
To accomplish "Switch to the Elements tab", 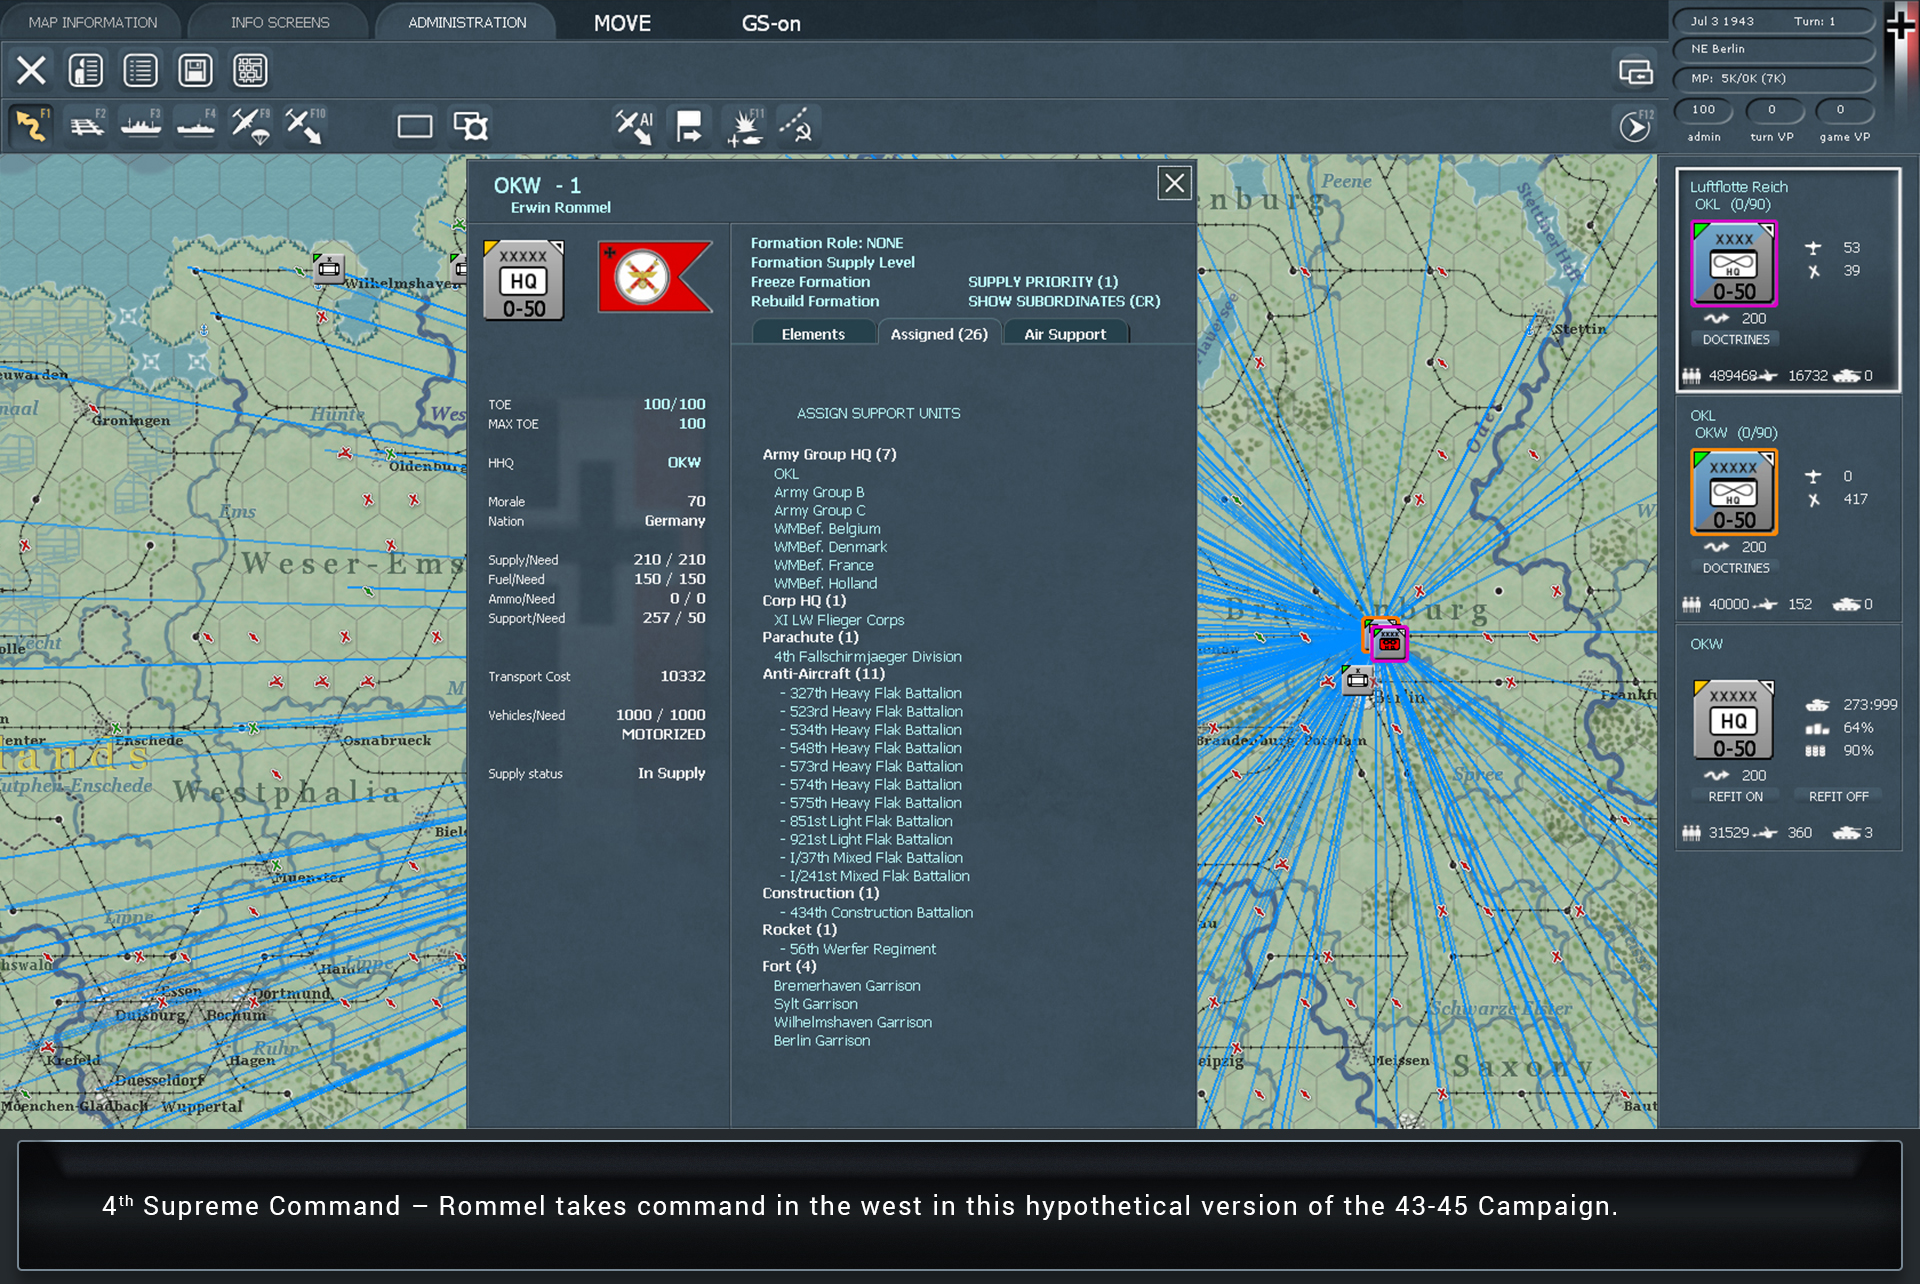I will (813, 333).
